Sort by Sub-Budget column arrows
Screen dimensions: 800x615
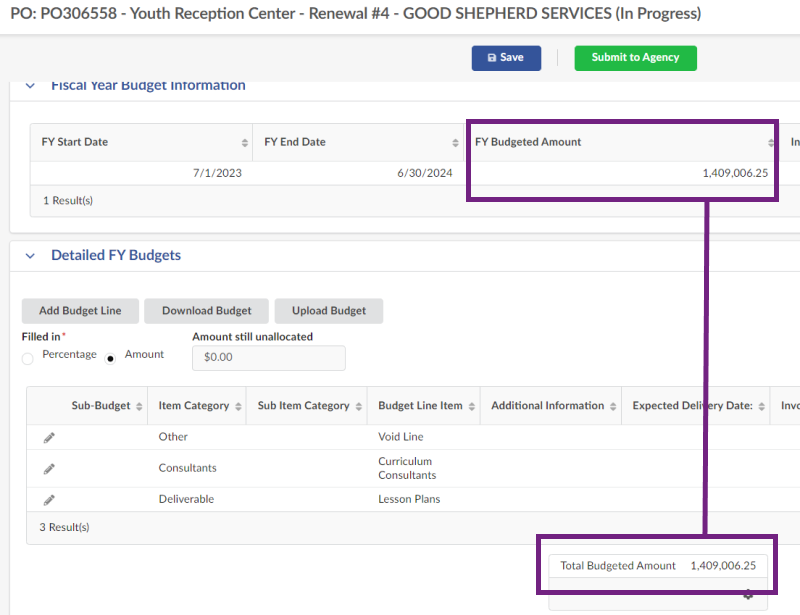(x=138, y=407)
